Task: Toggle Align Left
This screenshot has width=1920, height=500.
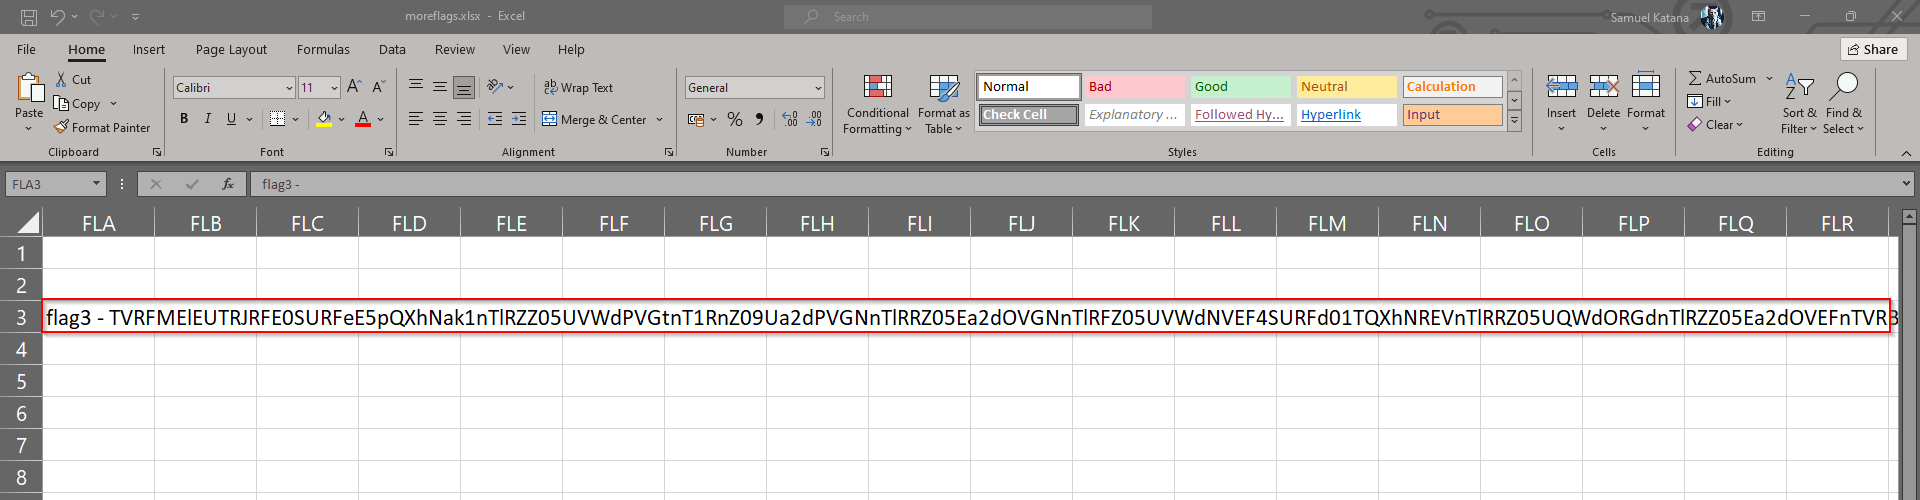Action: [x=416, y=119]
